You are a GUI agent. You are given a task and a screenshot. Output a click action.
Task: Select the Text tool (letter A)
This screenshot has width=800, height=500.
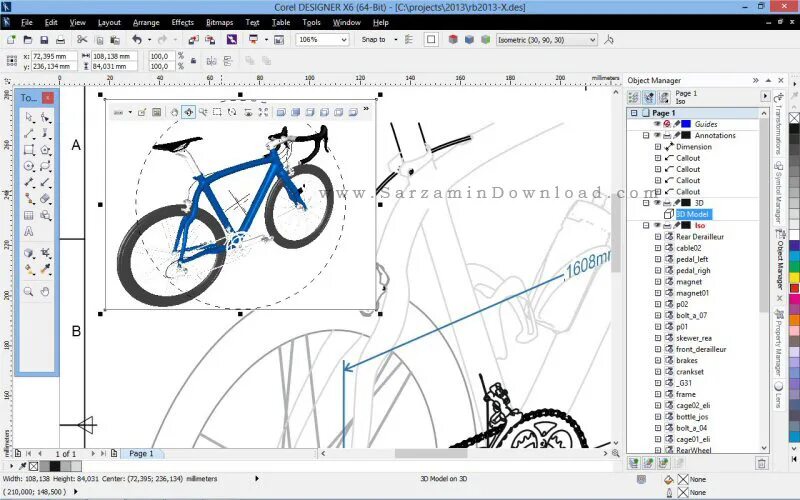click(x=29, y=232)
